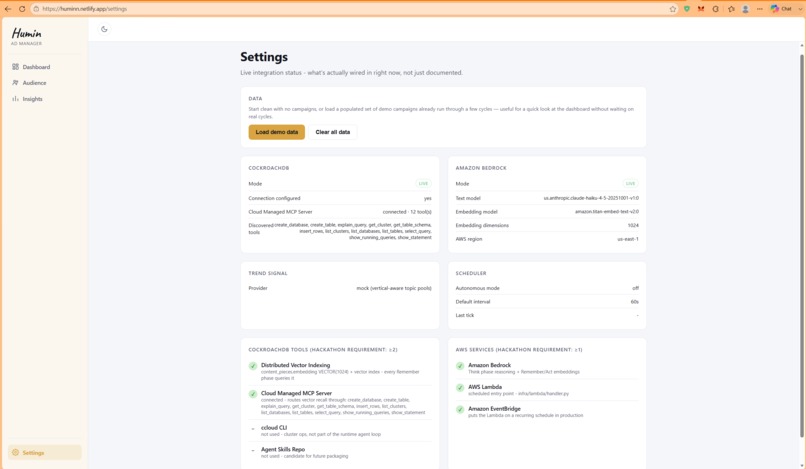
Task: Click the browser address bar URL
Action: coord(84,9)
